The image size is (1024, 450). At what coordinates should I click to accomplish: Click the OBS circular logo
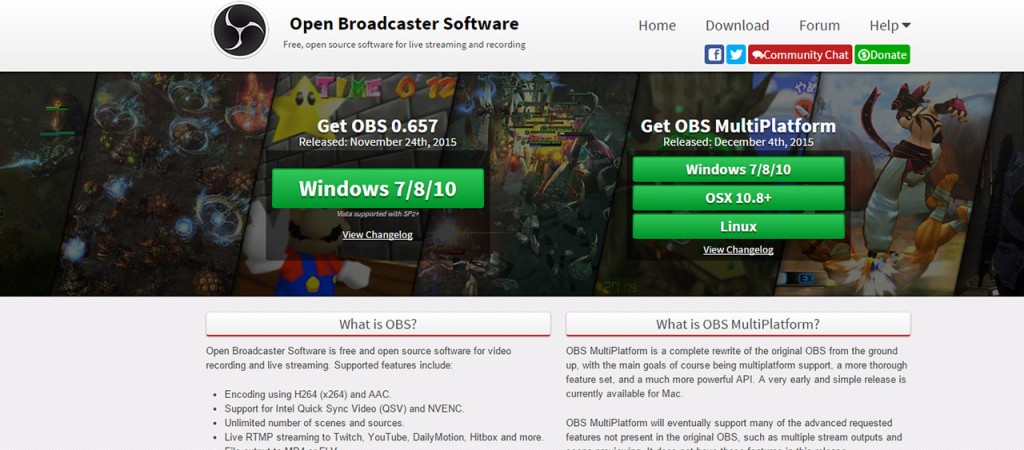[x=240, y=31]
